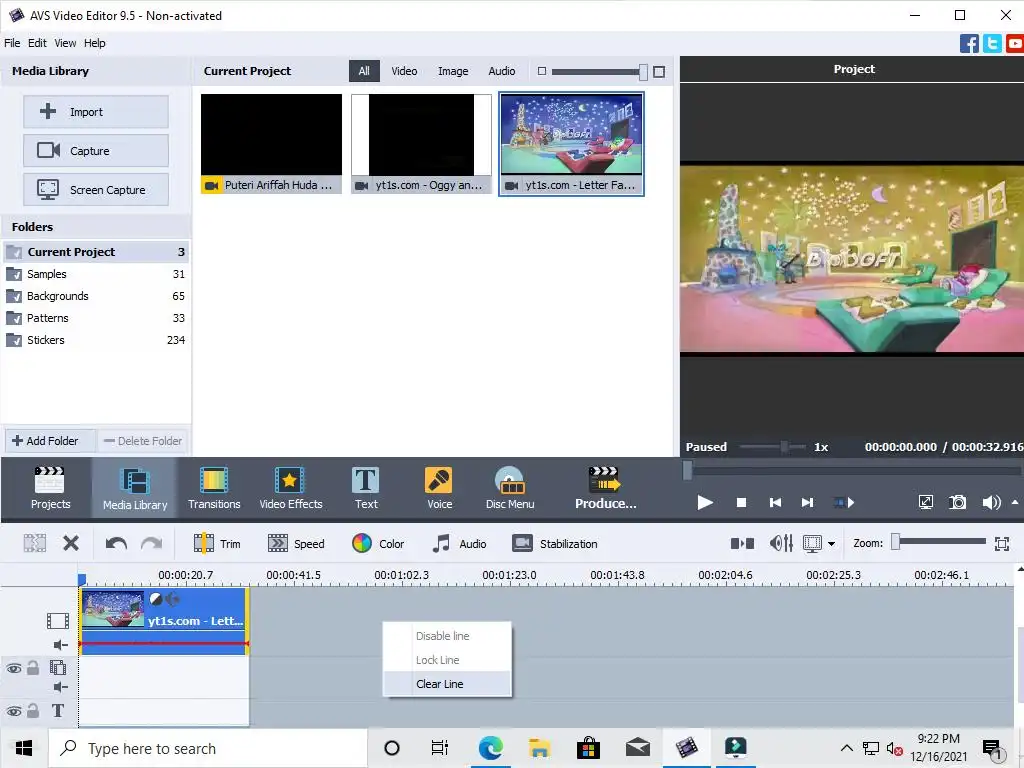This screenshot has height=768, width=1024.
Task: Go to the next frame
Action: pos(808,502)
